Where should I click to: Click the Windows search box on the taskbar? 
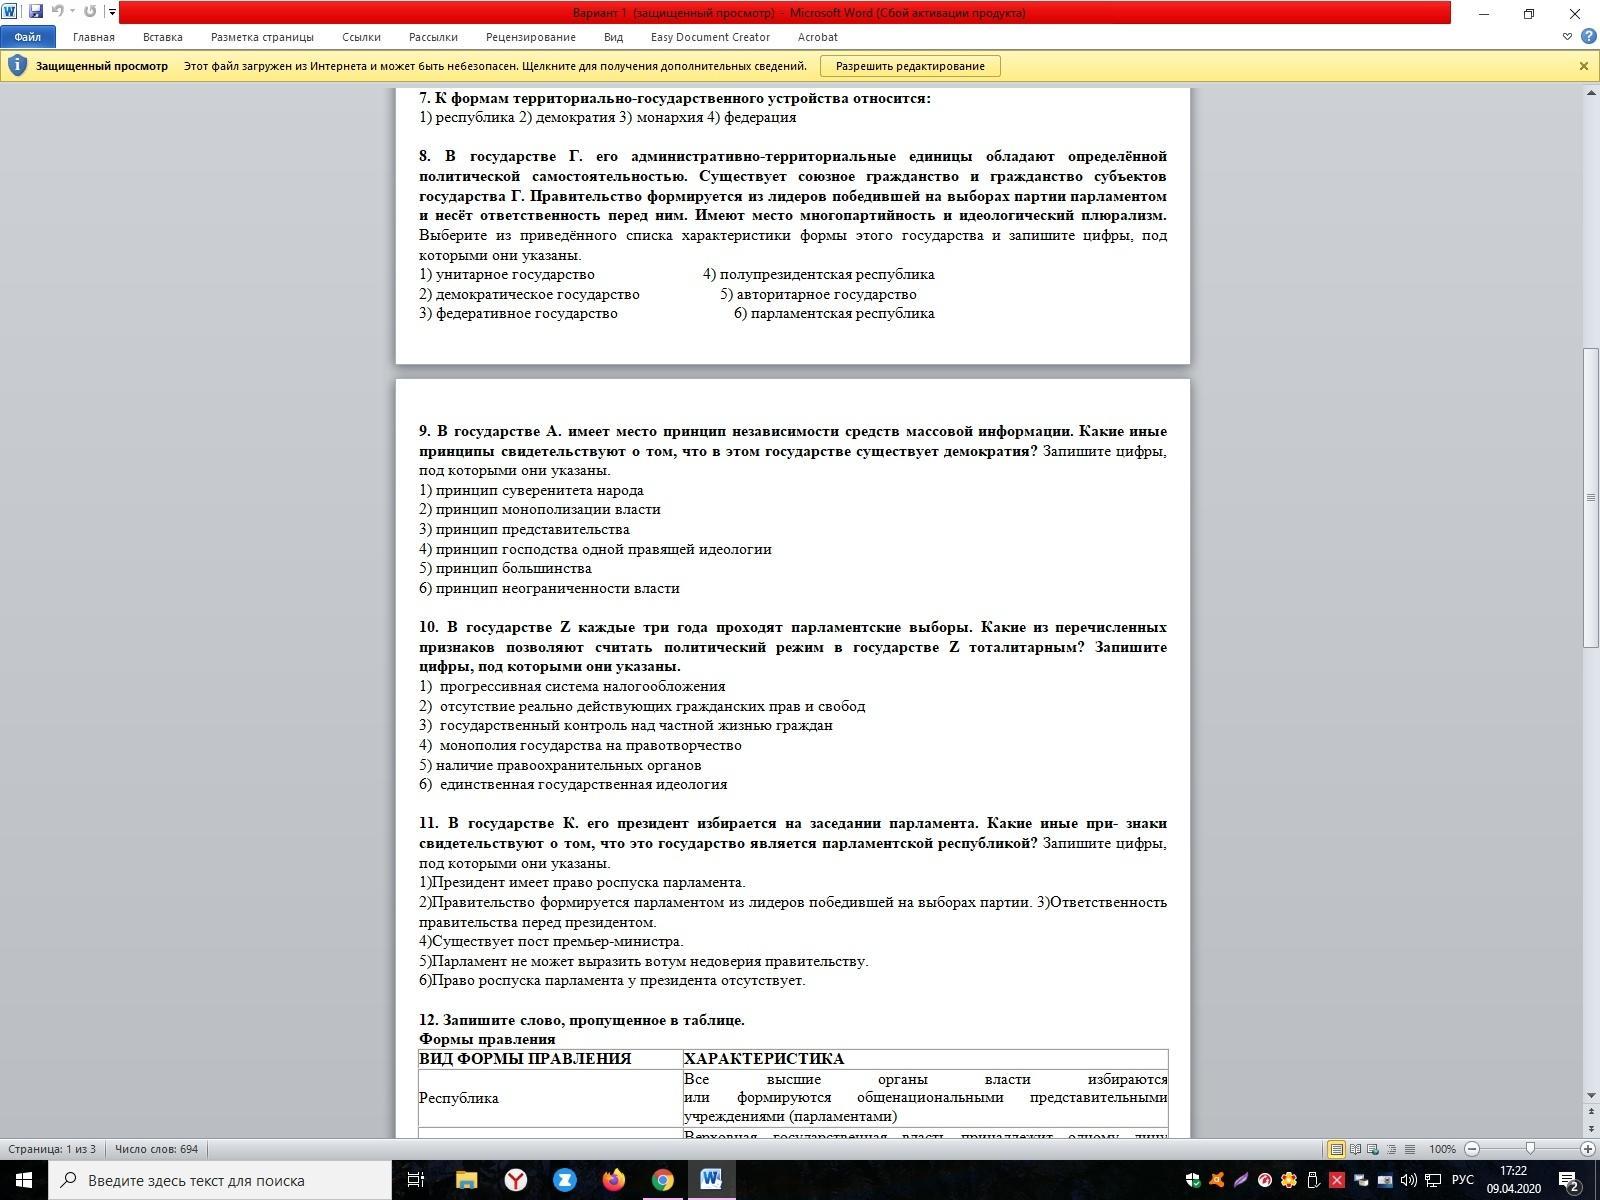[x=220, y=1180]
